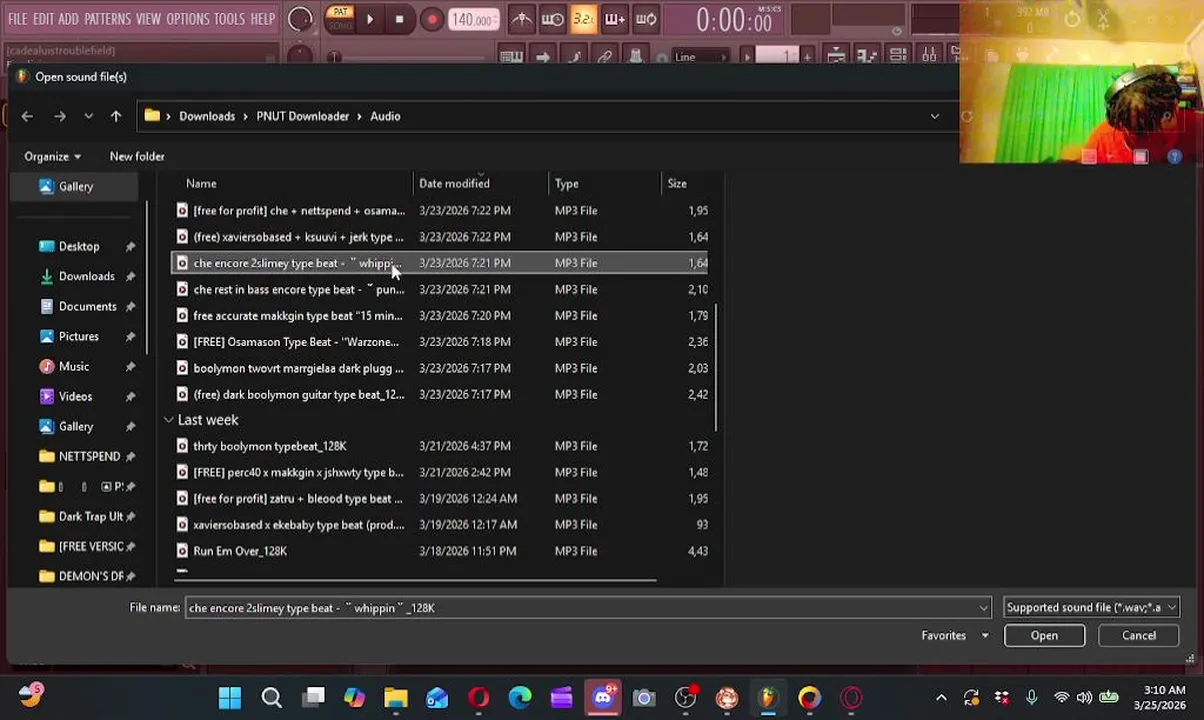Image resolution: width=1204 pixels, height=720 pixels.
Task: Toggle the 3.2.1 countdown before recording
Action: 584,19
